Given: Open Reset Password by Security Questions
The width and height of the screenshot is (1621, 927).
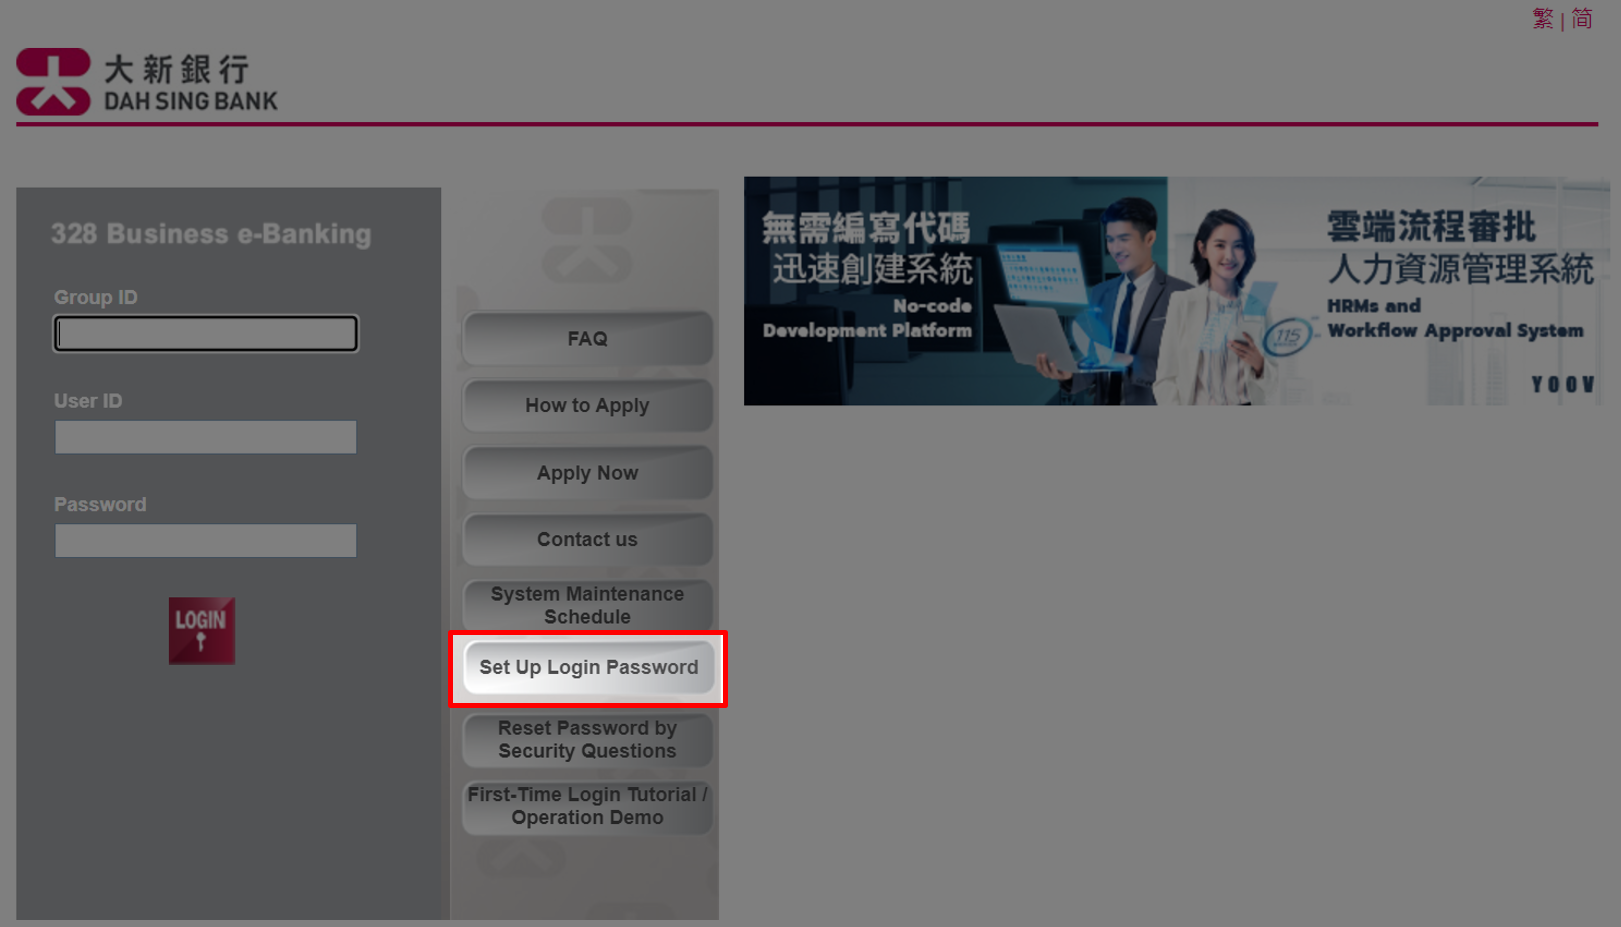Looking at the screenshot, I should click(588, 740).
